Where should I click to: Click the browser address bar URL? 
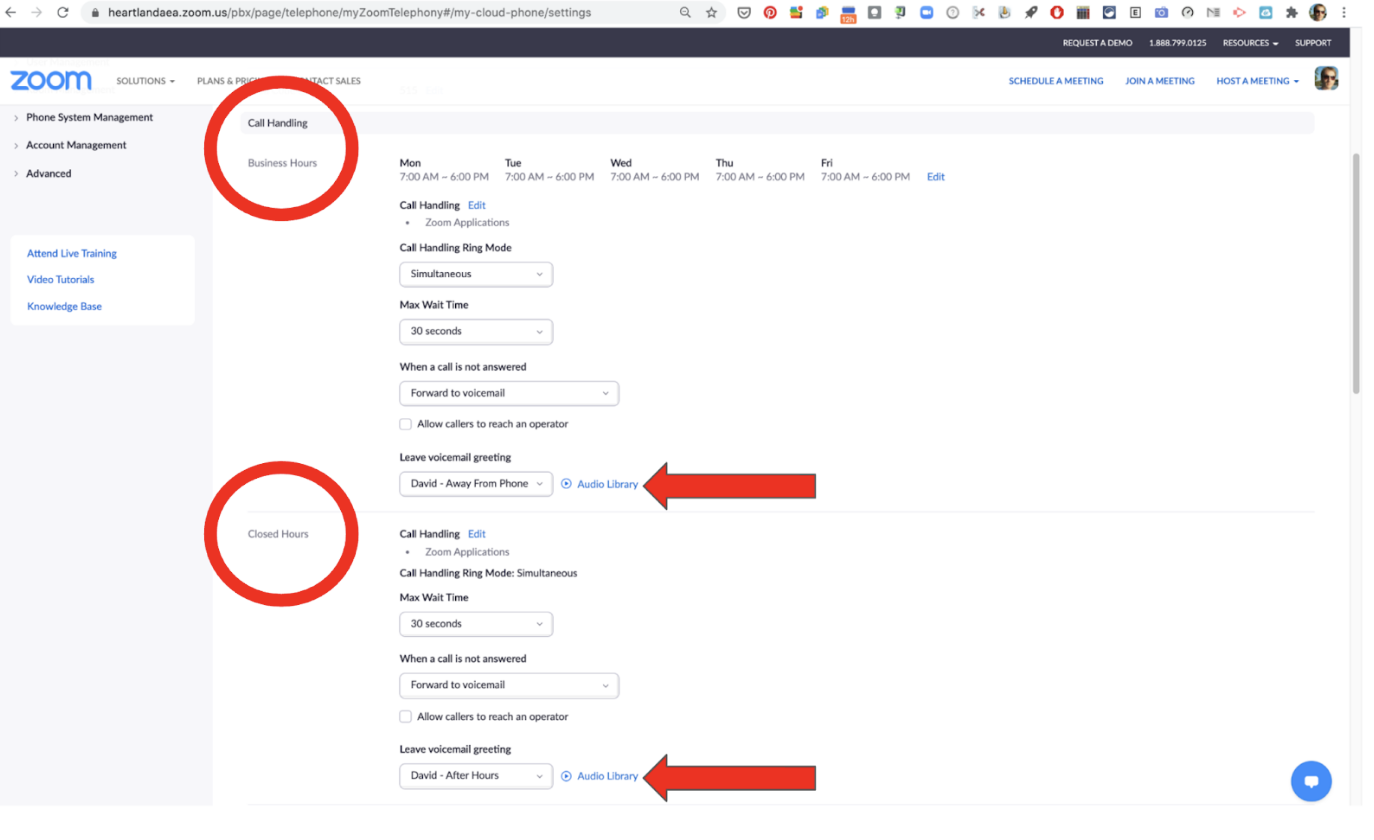[349, 13]
